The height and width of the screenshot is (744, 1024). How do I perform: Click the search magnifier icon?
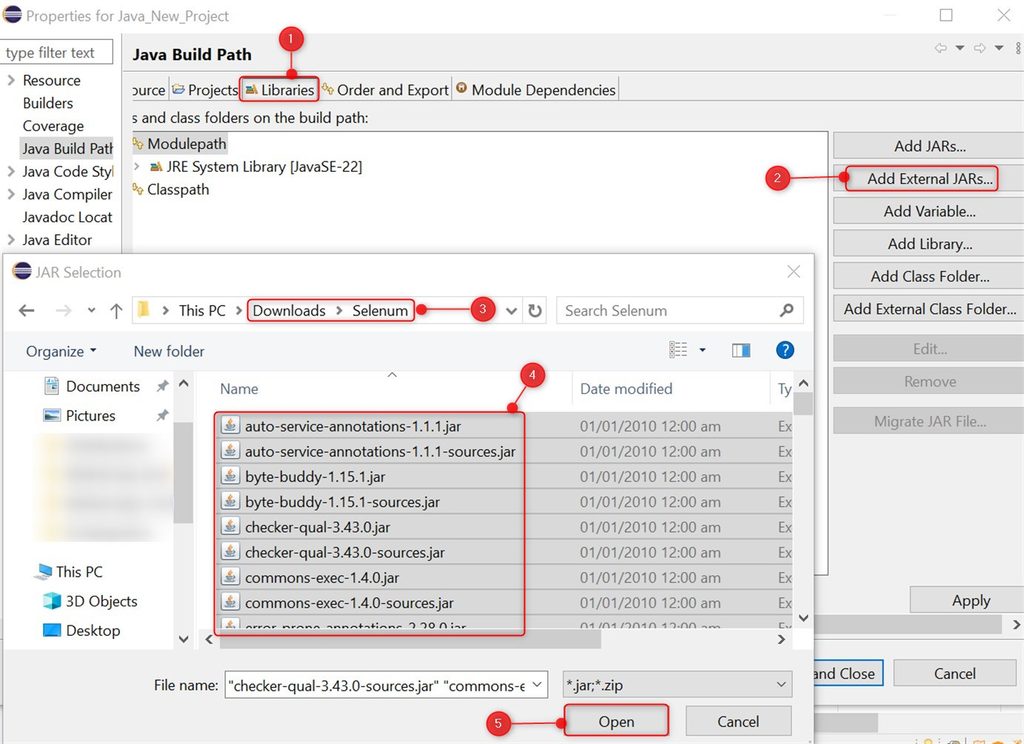point(786,310)
